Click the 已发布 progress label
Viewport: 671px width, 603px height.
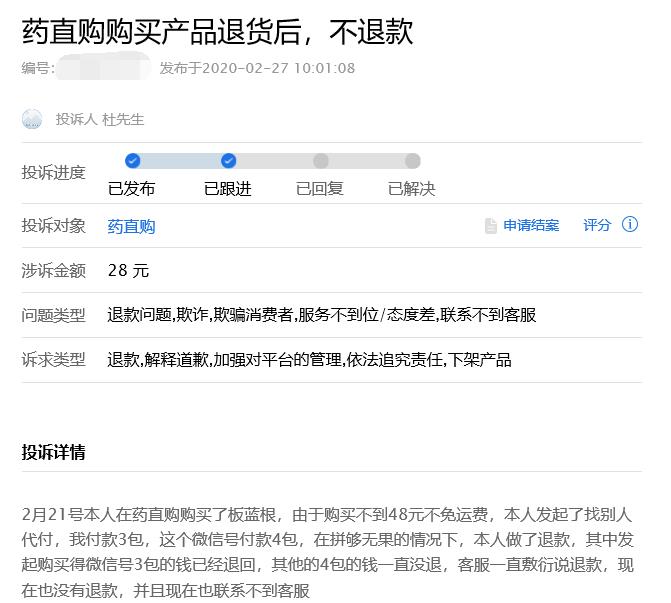coord(131,189)
